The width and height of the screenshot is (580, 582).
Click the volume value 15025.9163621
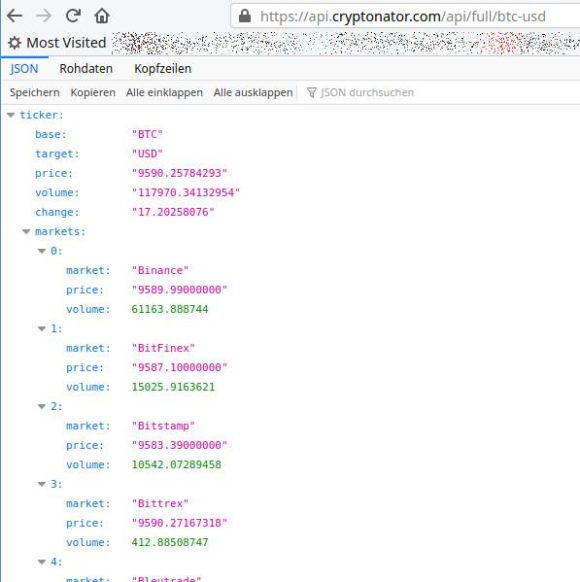click(173, 387)
